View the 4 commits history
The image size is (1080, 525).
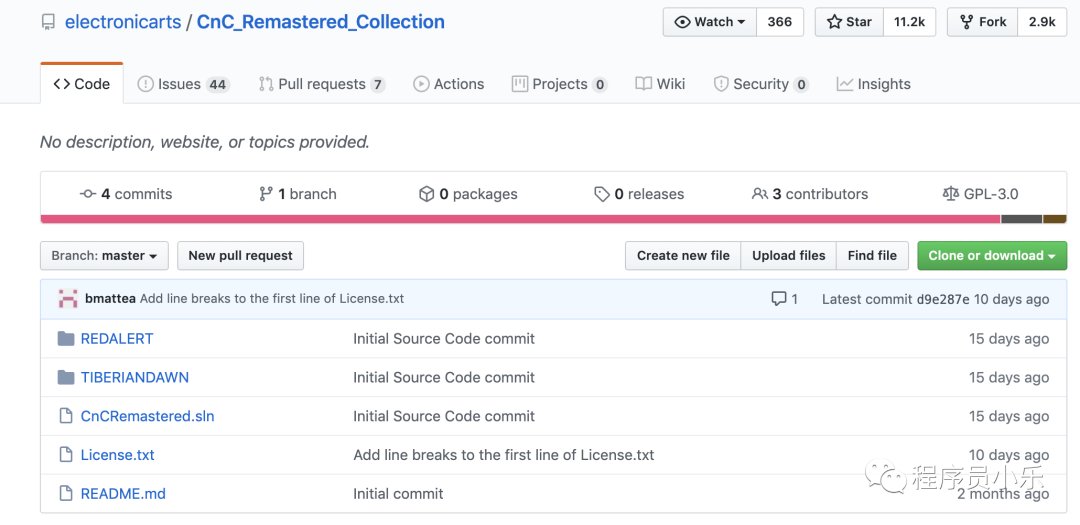pos(126,194)
